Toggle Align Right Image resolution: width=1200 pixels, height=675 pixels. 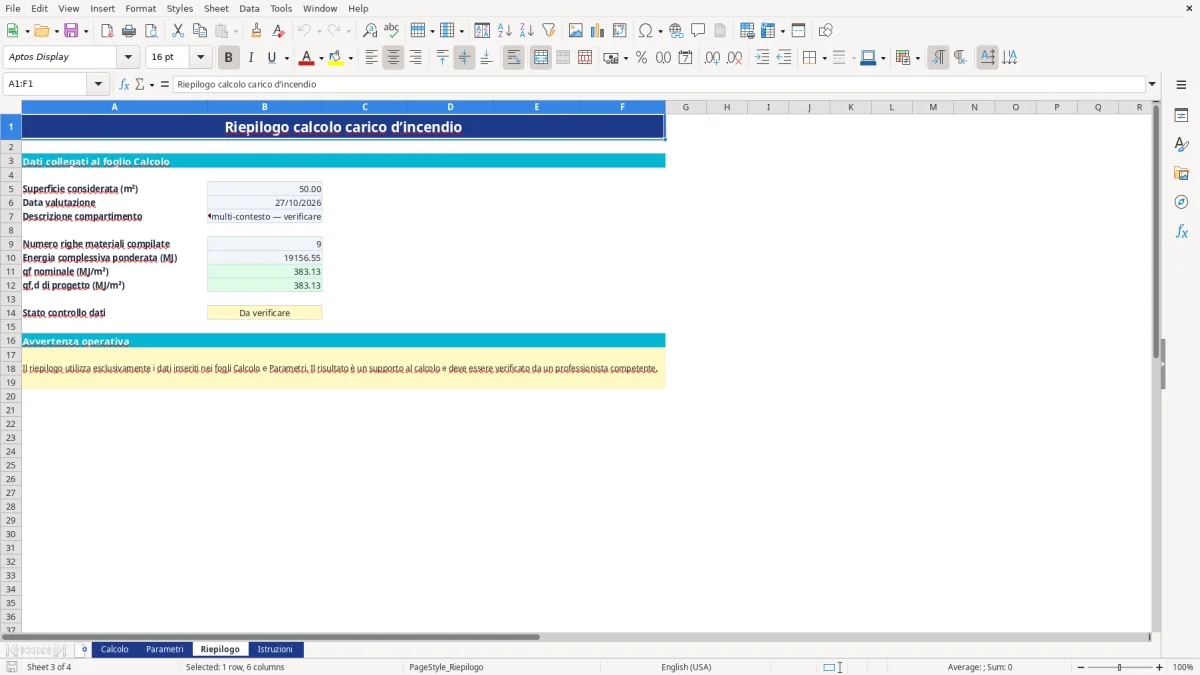click(x=415, y=58)
